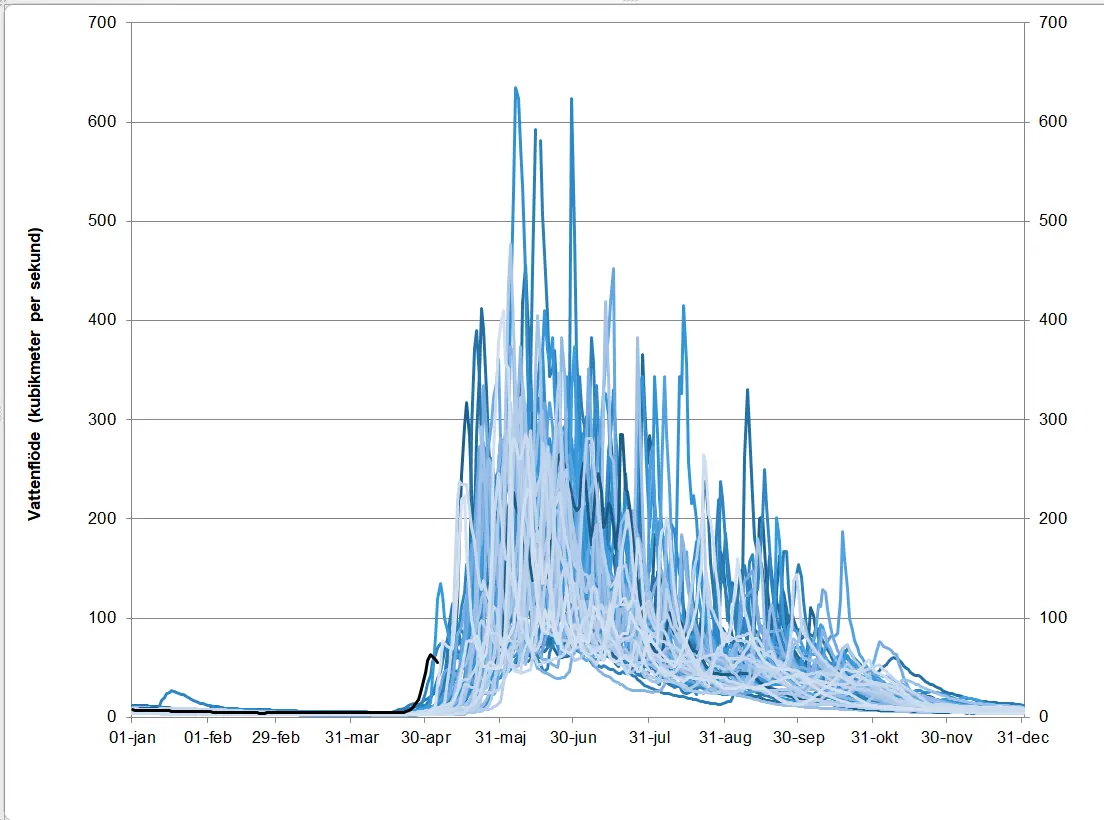This screenshot has height=820, width=1104.
Task: Select the highest peak above 600
Action: pos(516,89)
